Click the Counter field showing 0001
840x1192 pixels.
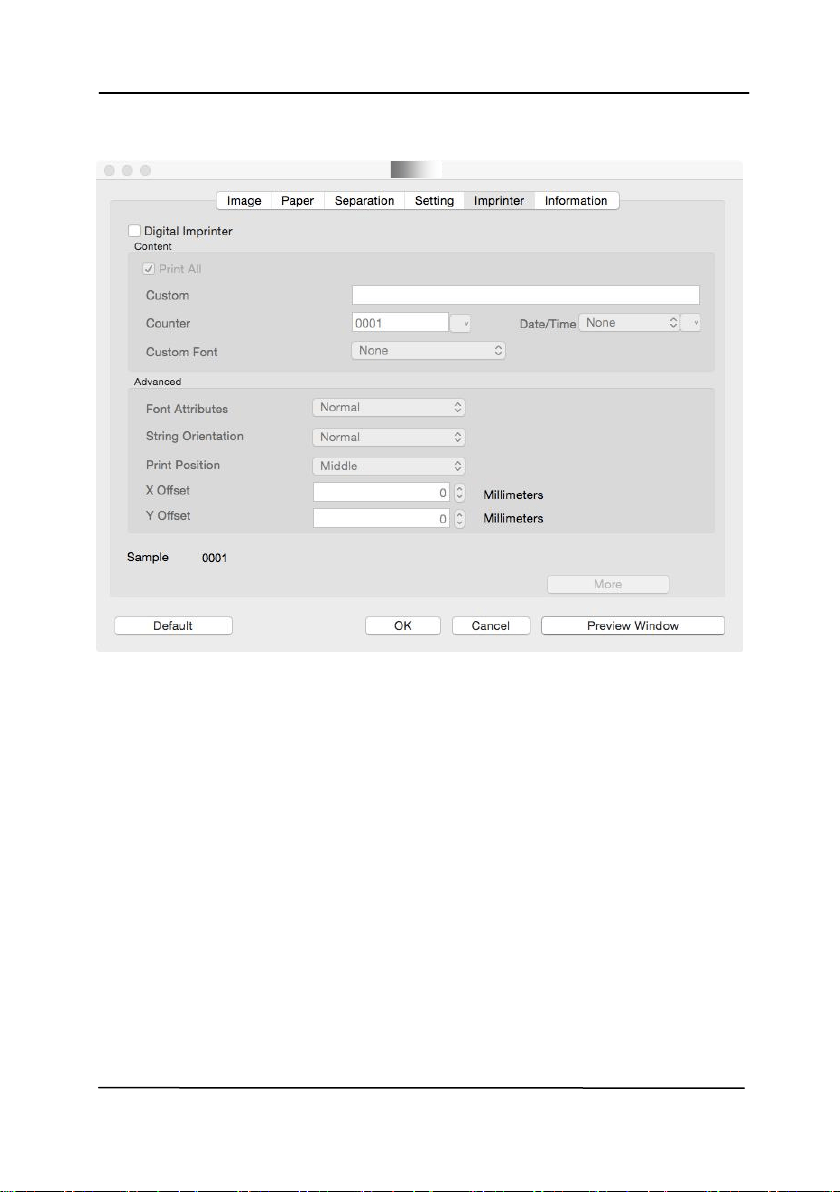[400, 322]
